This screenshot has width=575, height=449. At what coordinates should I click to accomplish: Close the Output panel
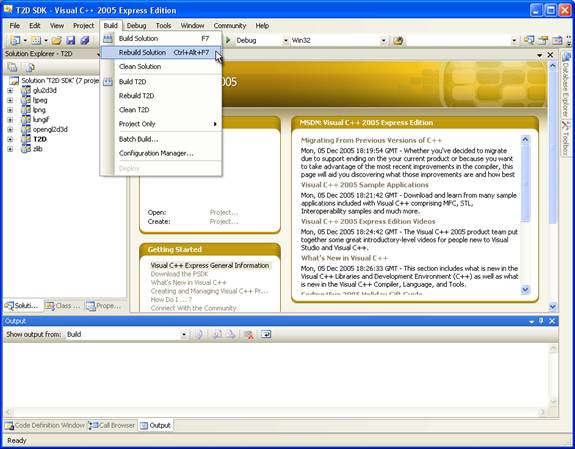[x=552, y=321]
